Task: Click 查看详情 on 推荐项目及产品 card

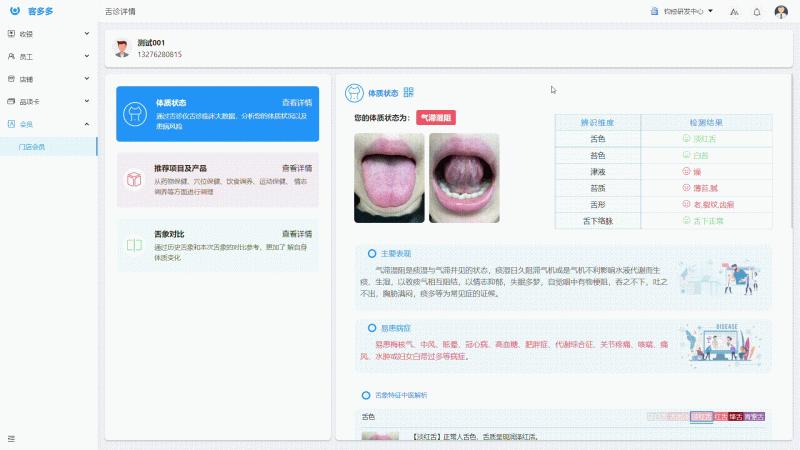Action: click(296, 168)
